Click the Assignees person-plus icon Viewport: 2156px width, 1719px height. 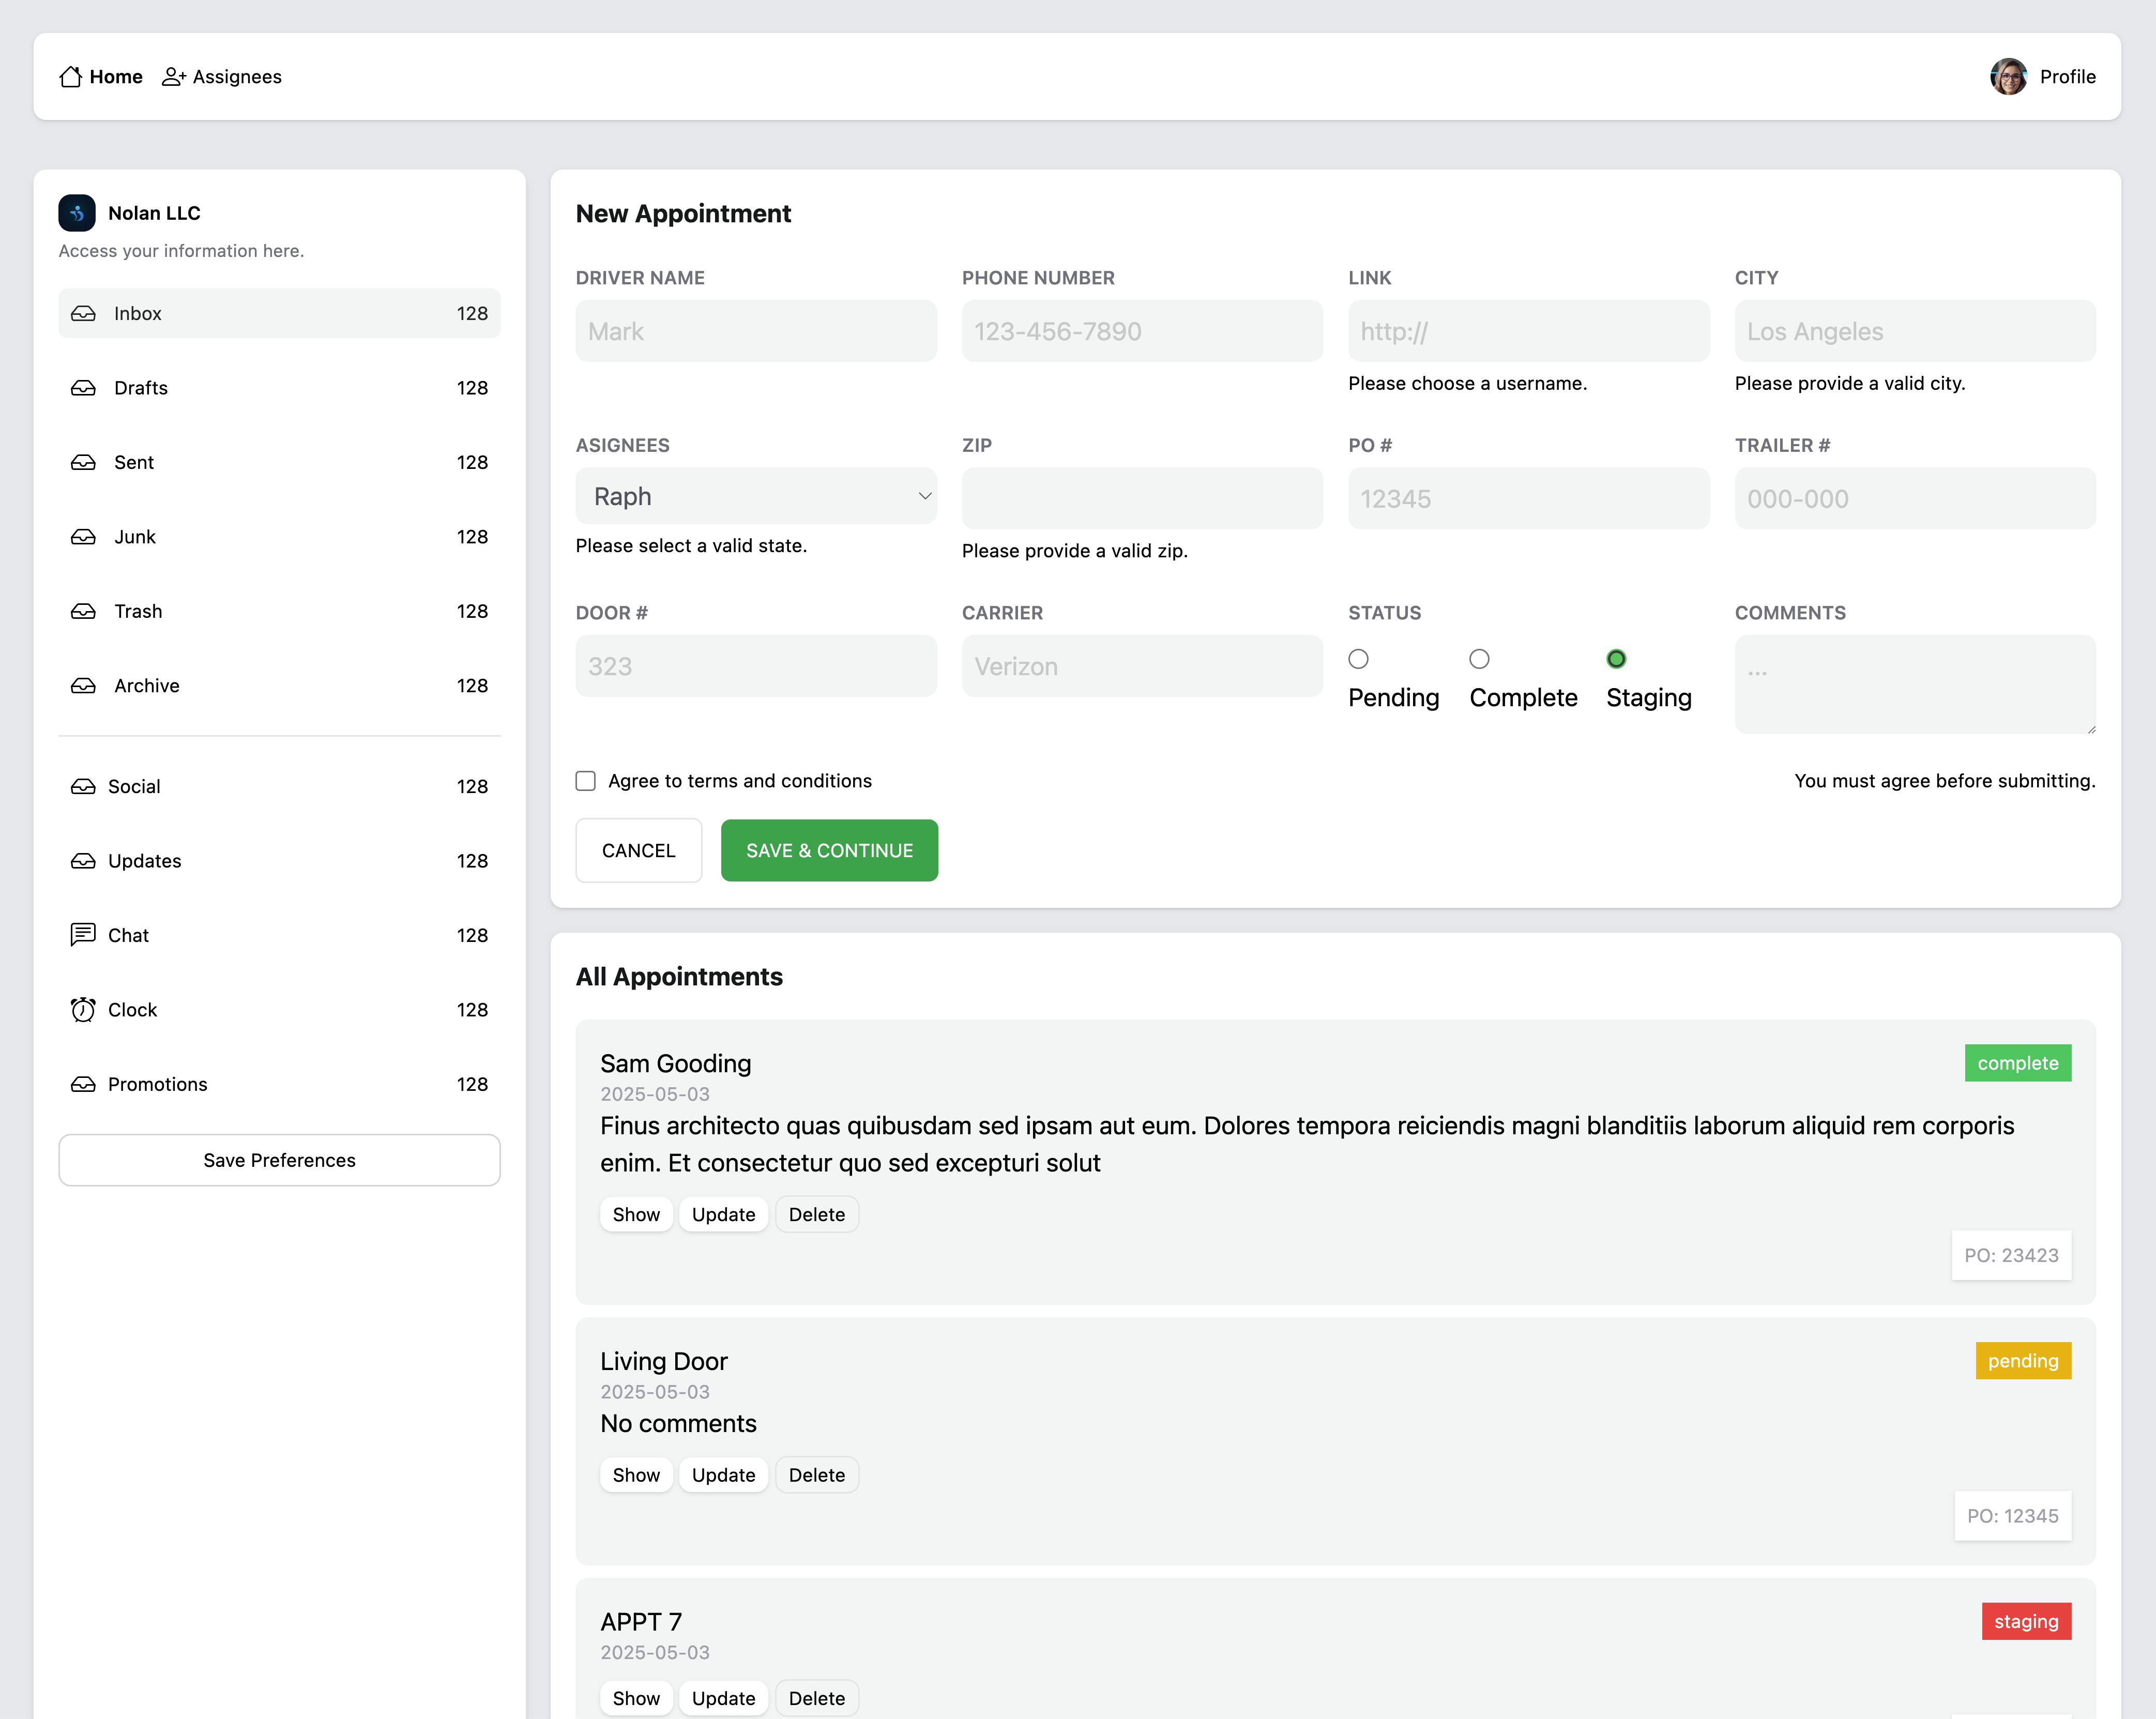click(x=174, y=77)
